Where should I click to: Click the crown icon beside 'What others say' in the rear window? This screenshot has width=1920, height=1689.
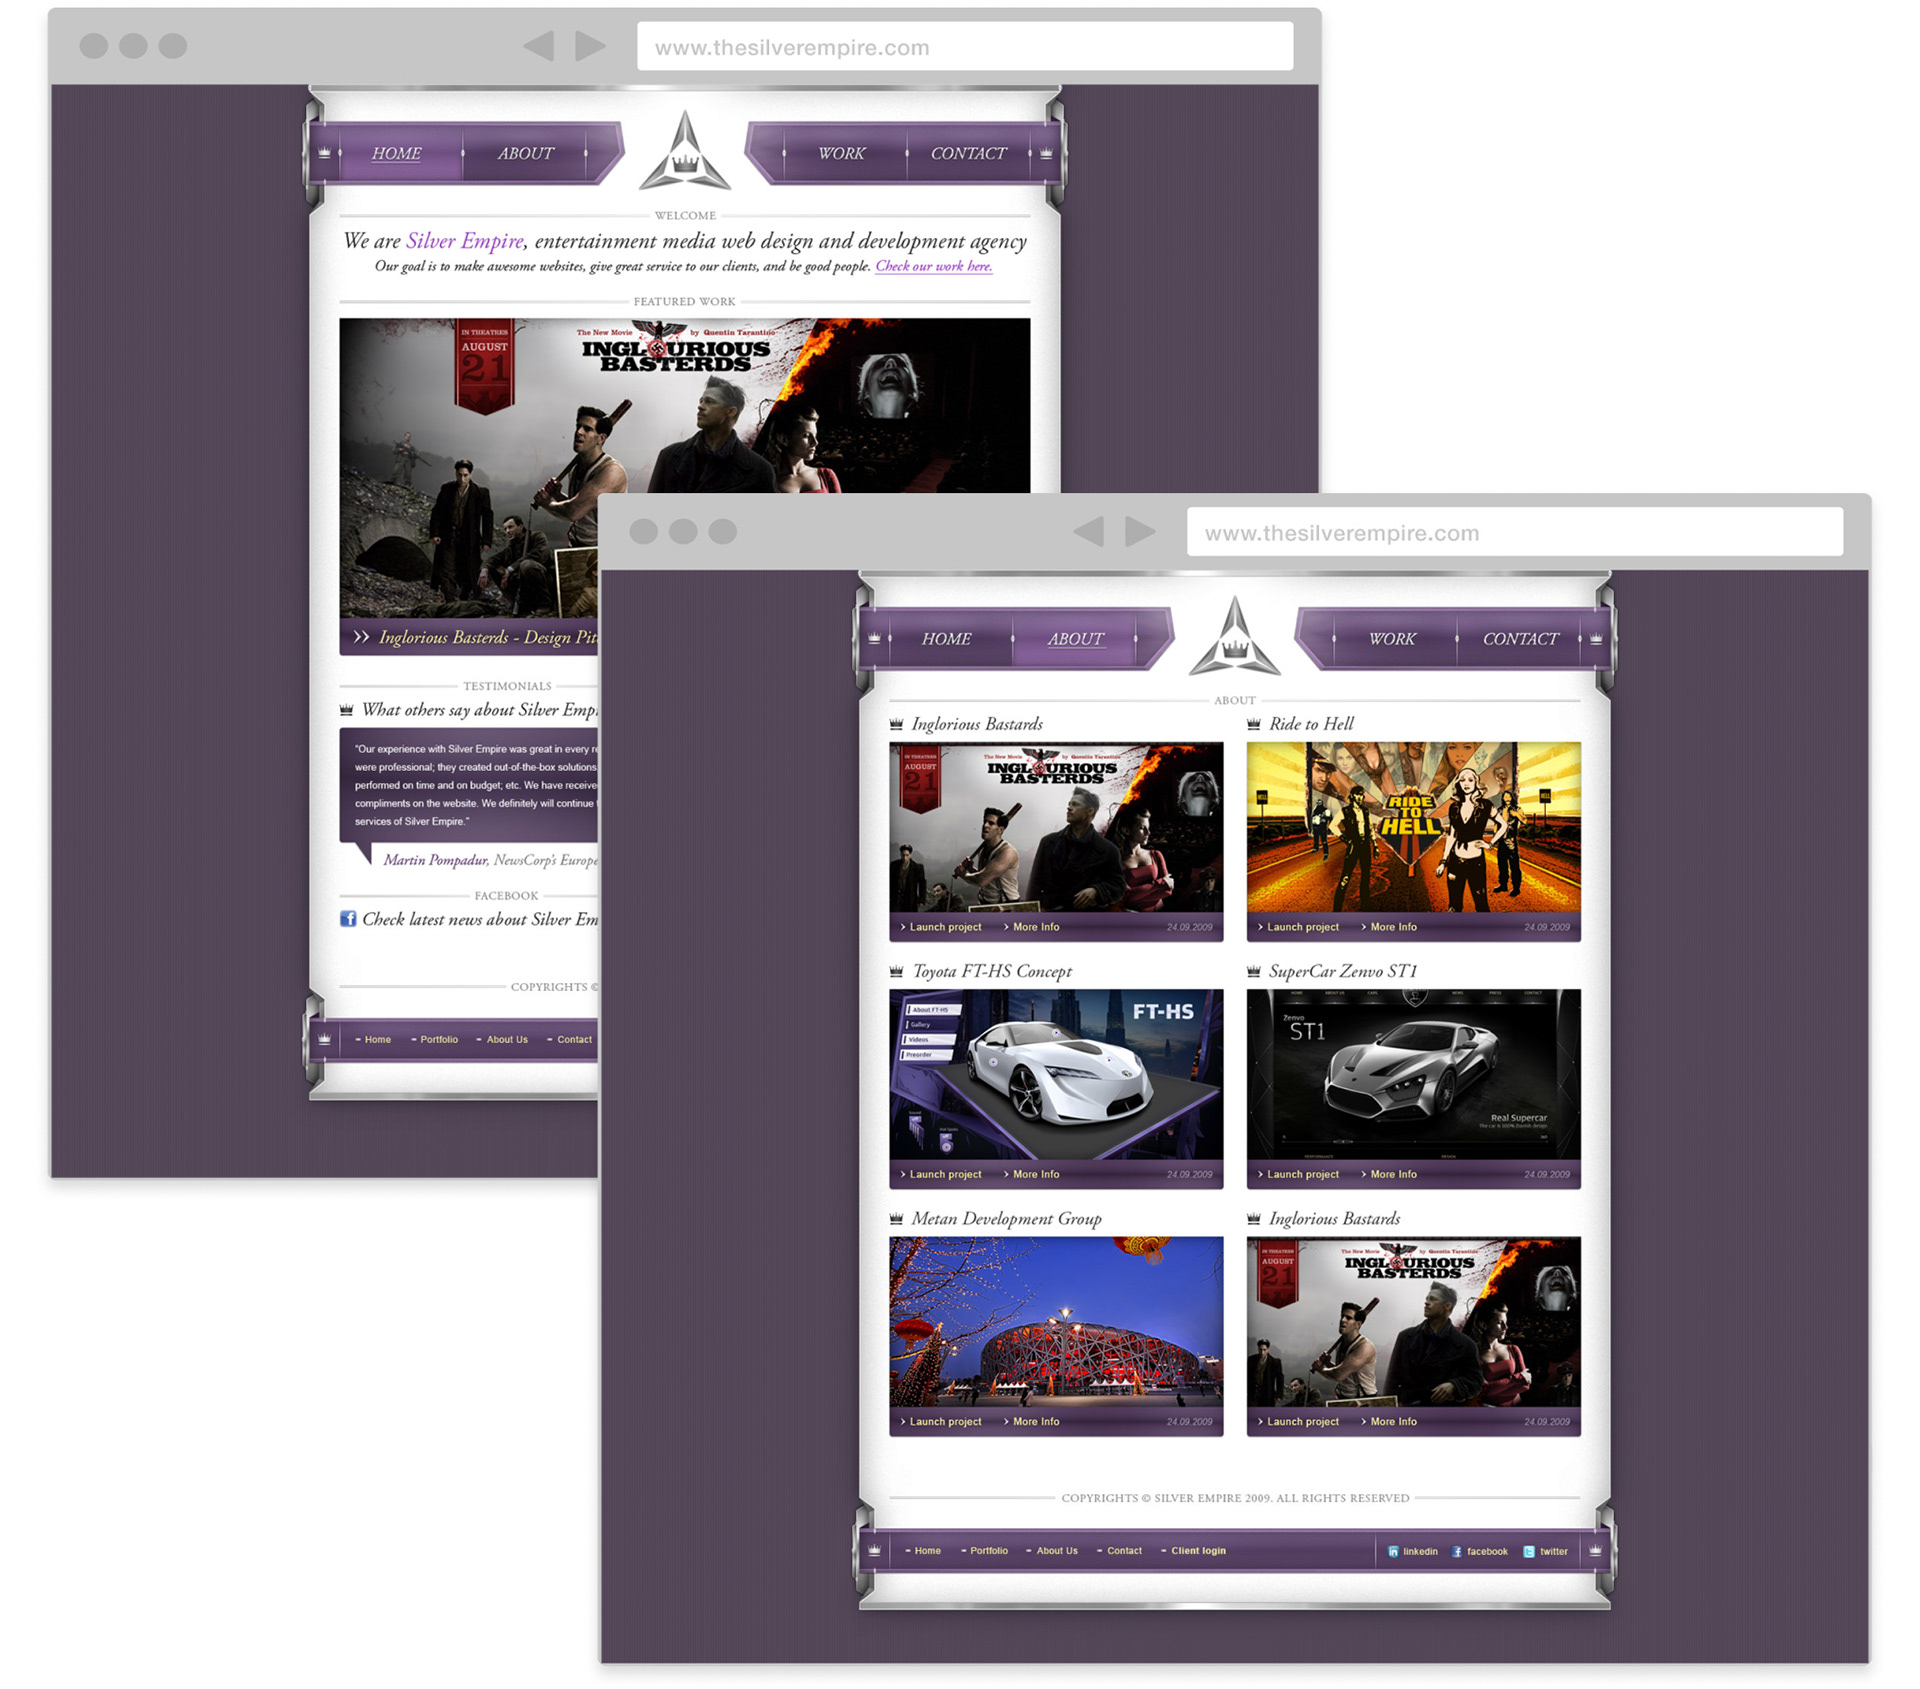click(347, 710)
